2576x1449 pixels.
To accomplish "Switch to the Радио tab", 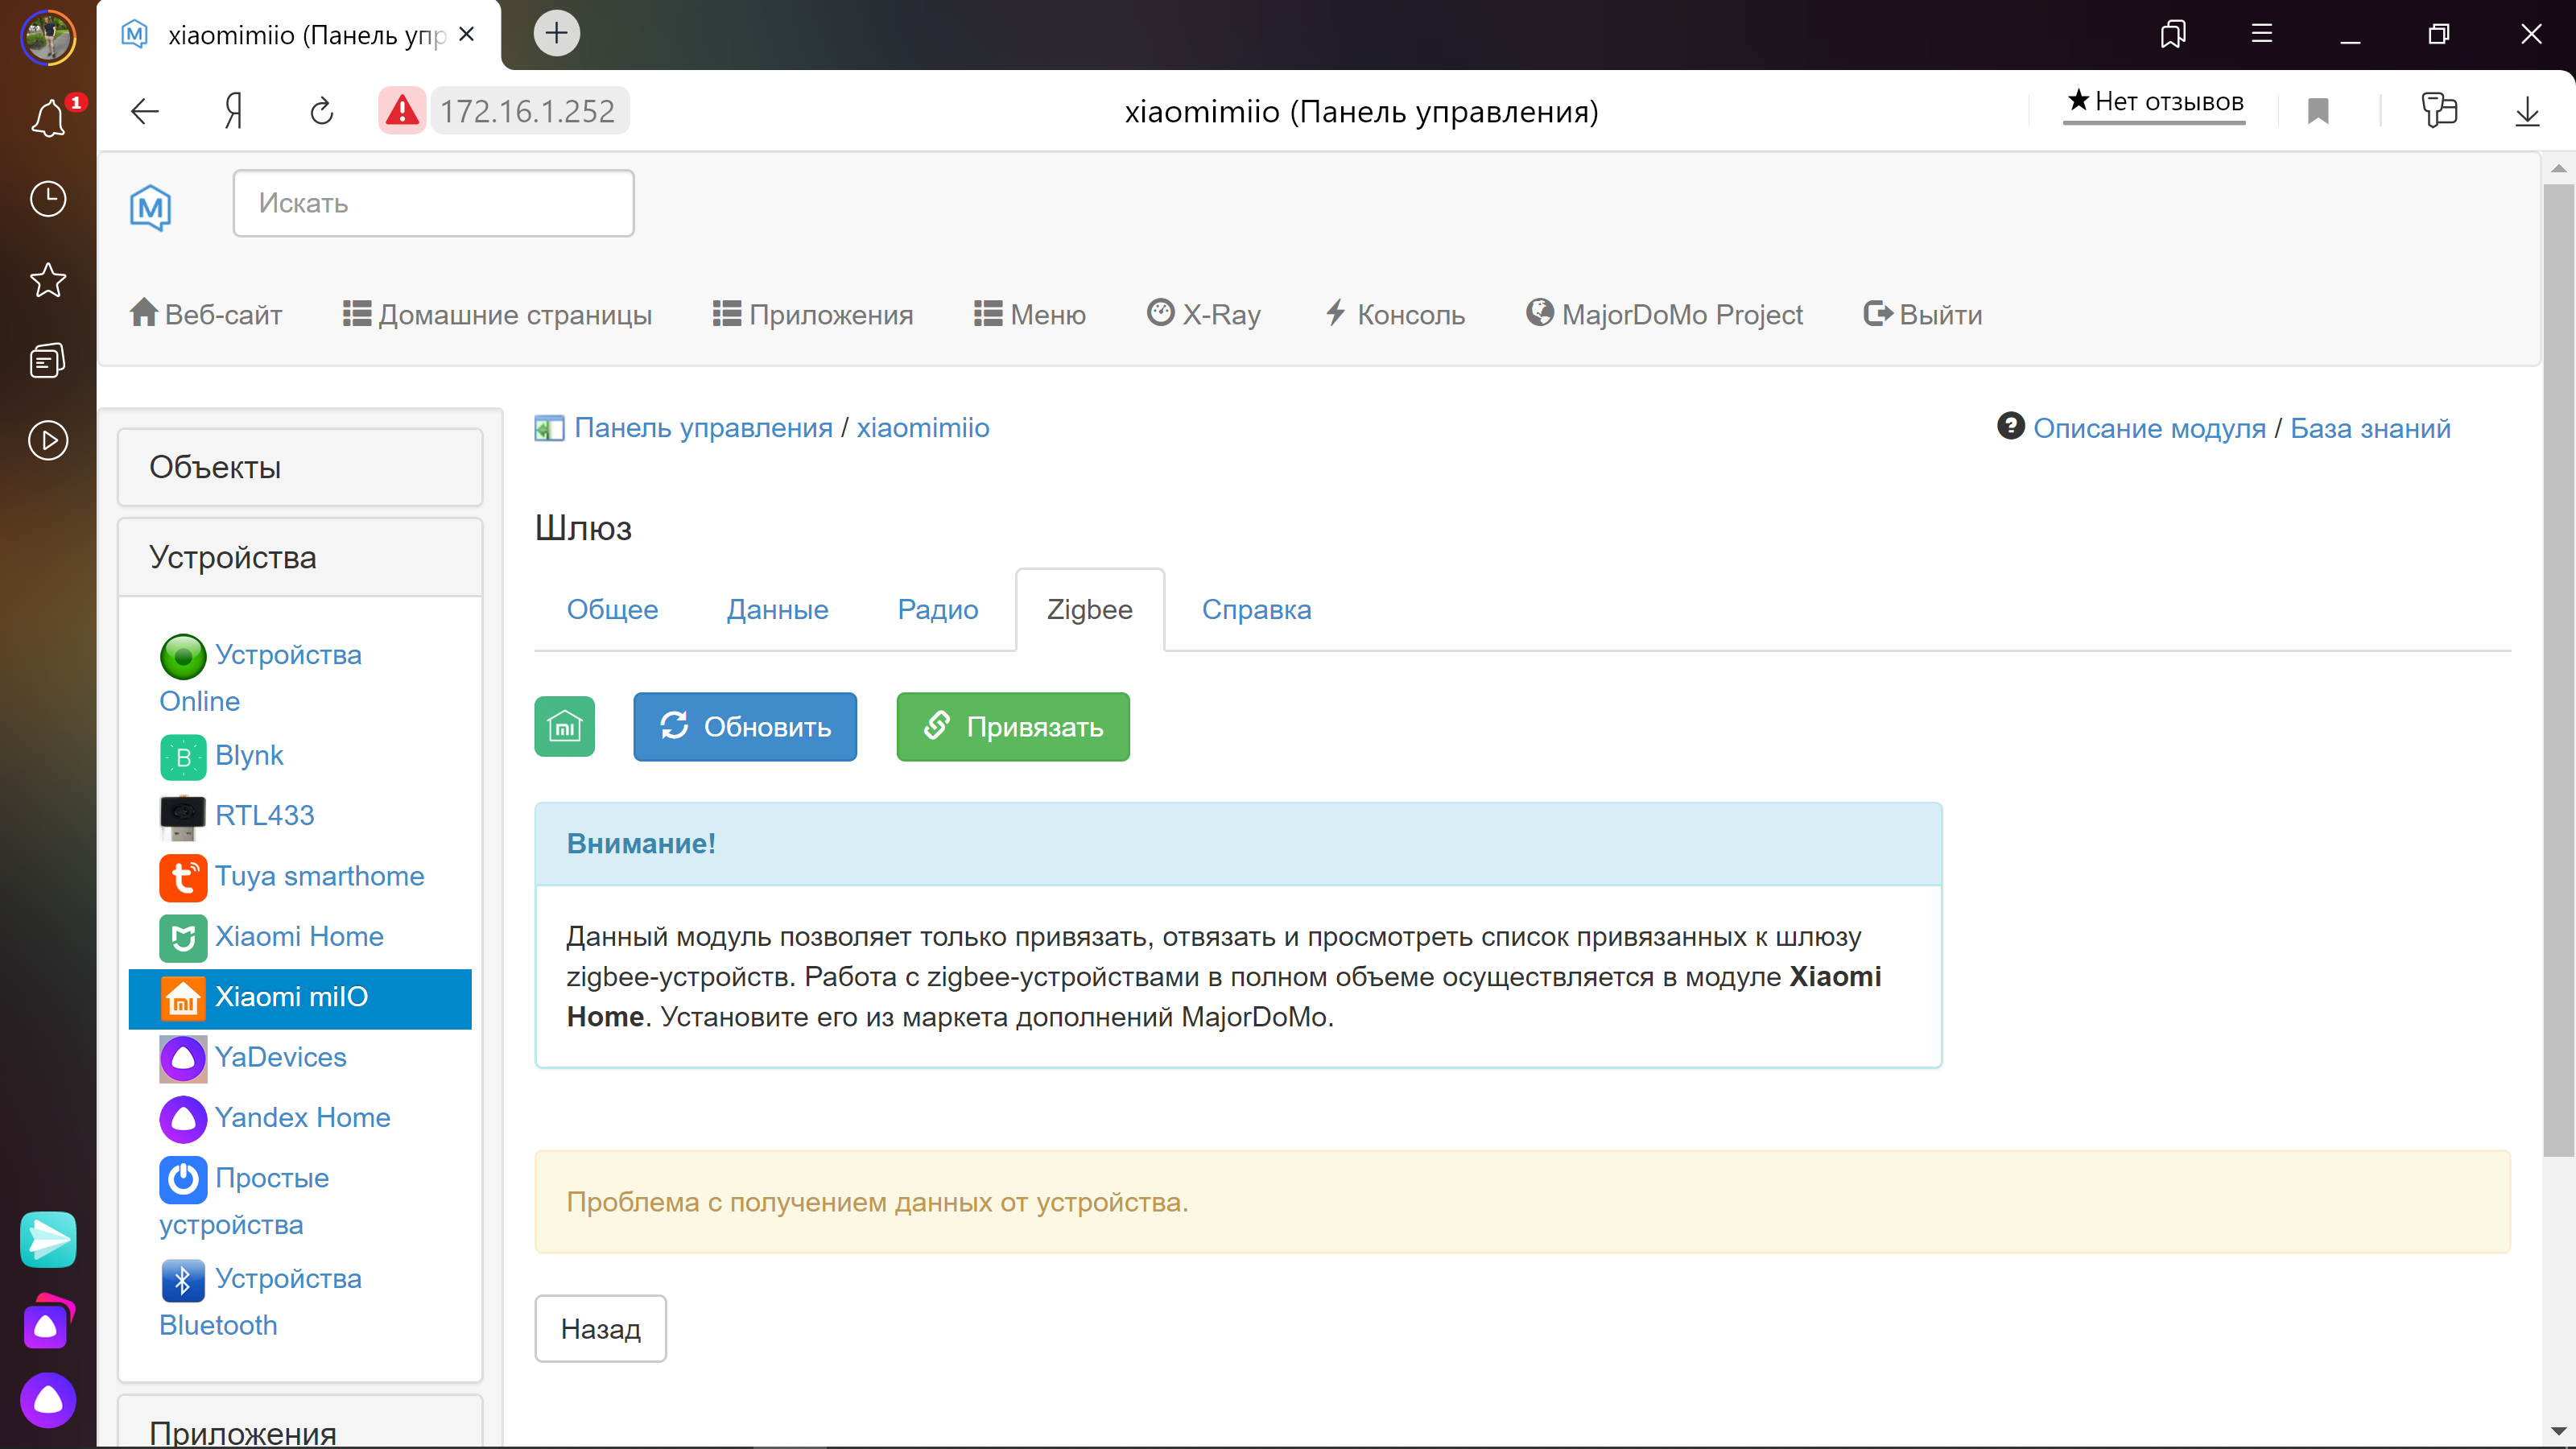I will click(x=937, y=609).
